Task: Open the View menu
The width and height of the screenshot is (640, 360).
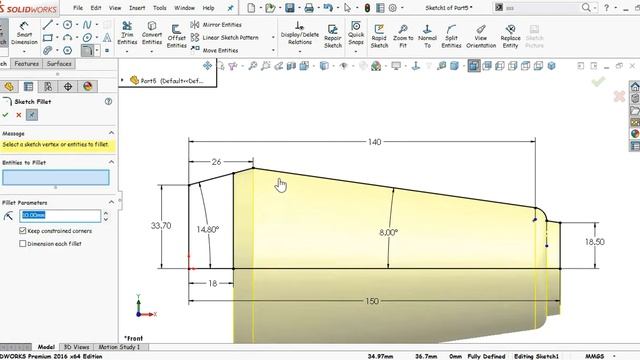Action: tap(115, 8)
